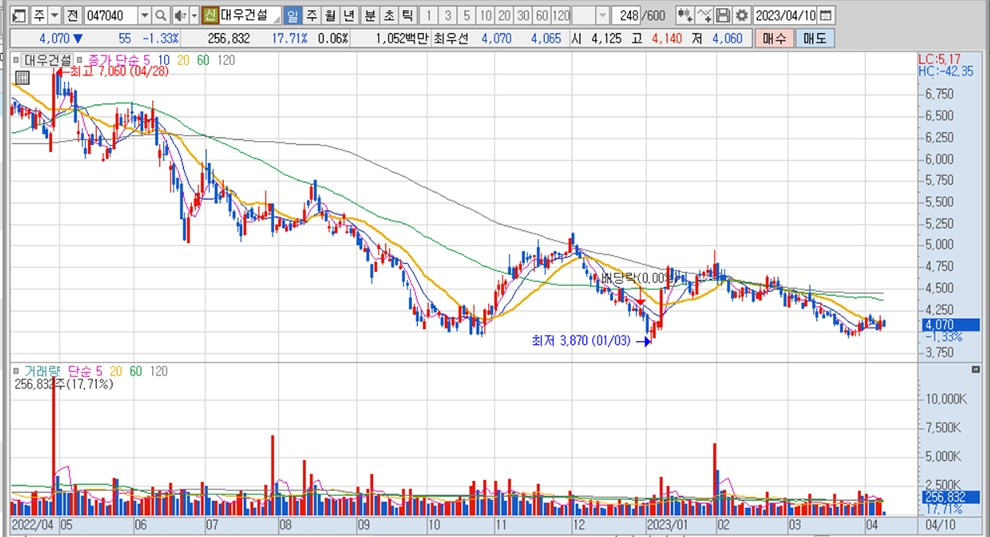Open the 주 market type dropdown arrow
Image resolution: width=990 pixels, height=537 pixels.
54,15
